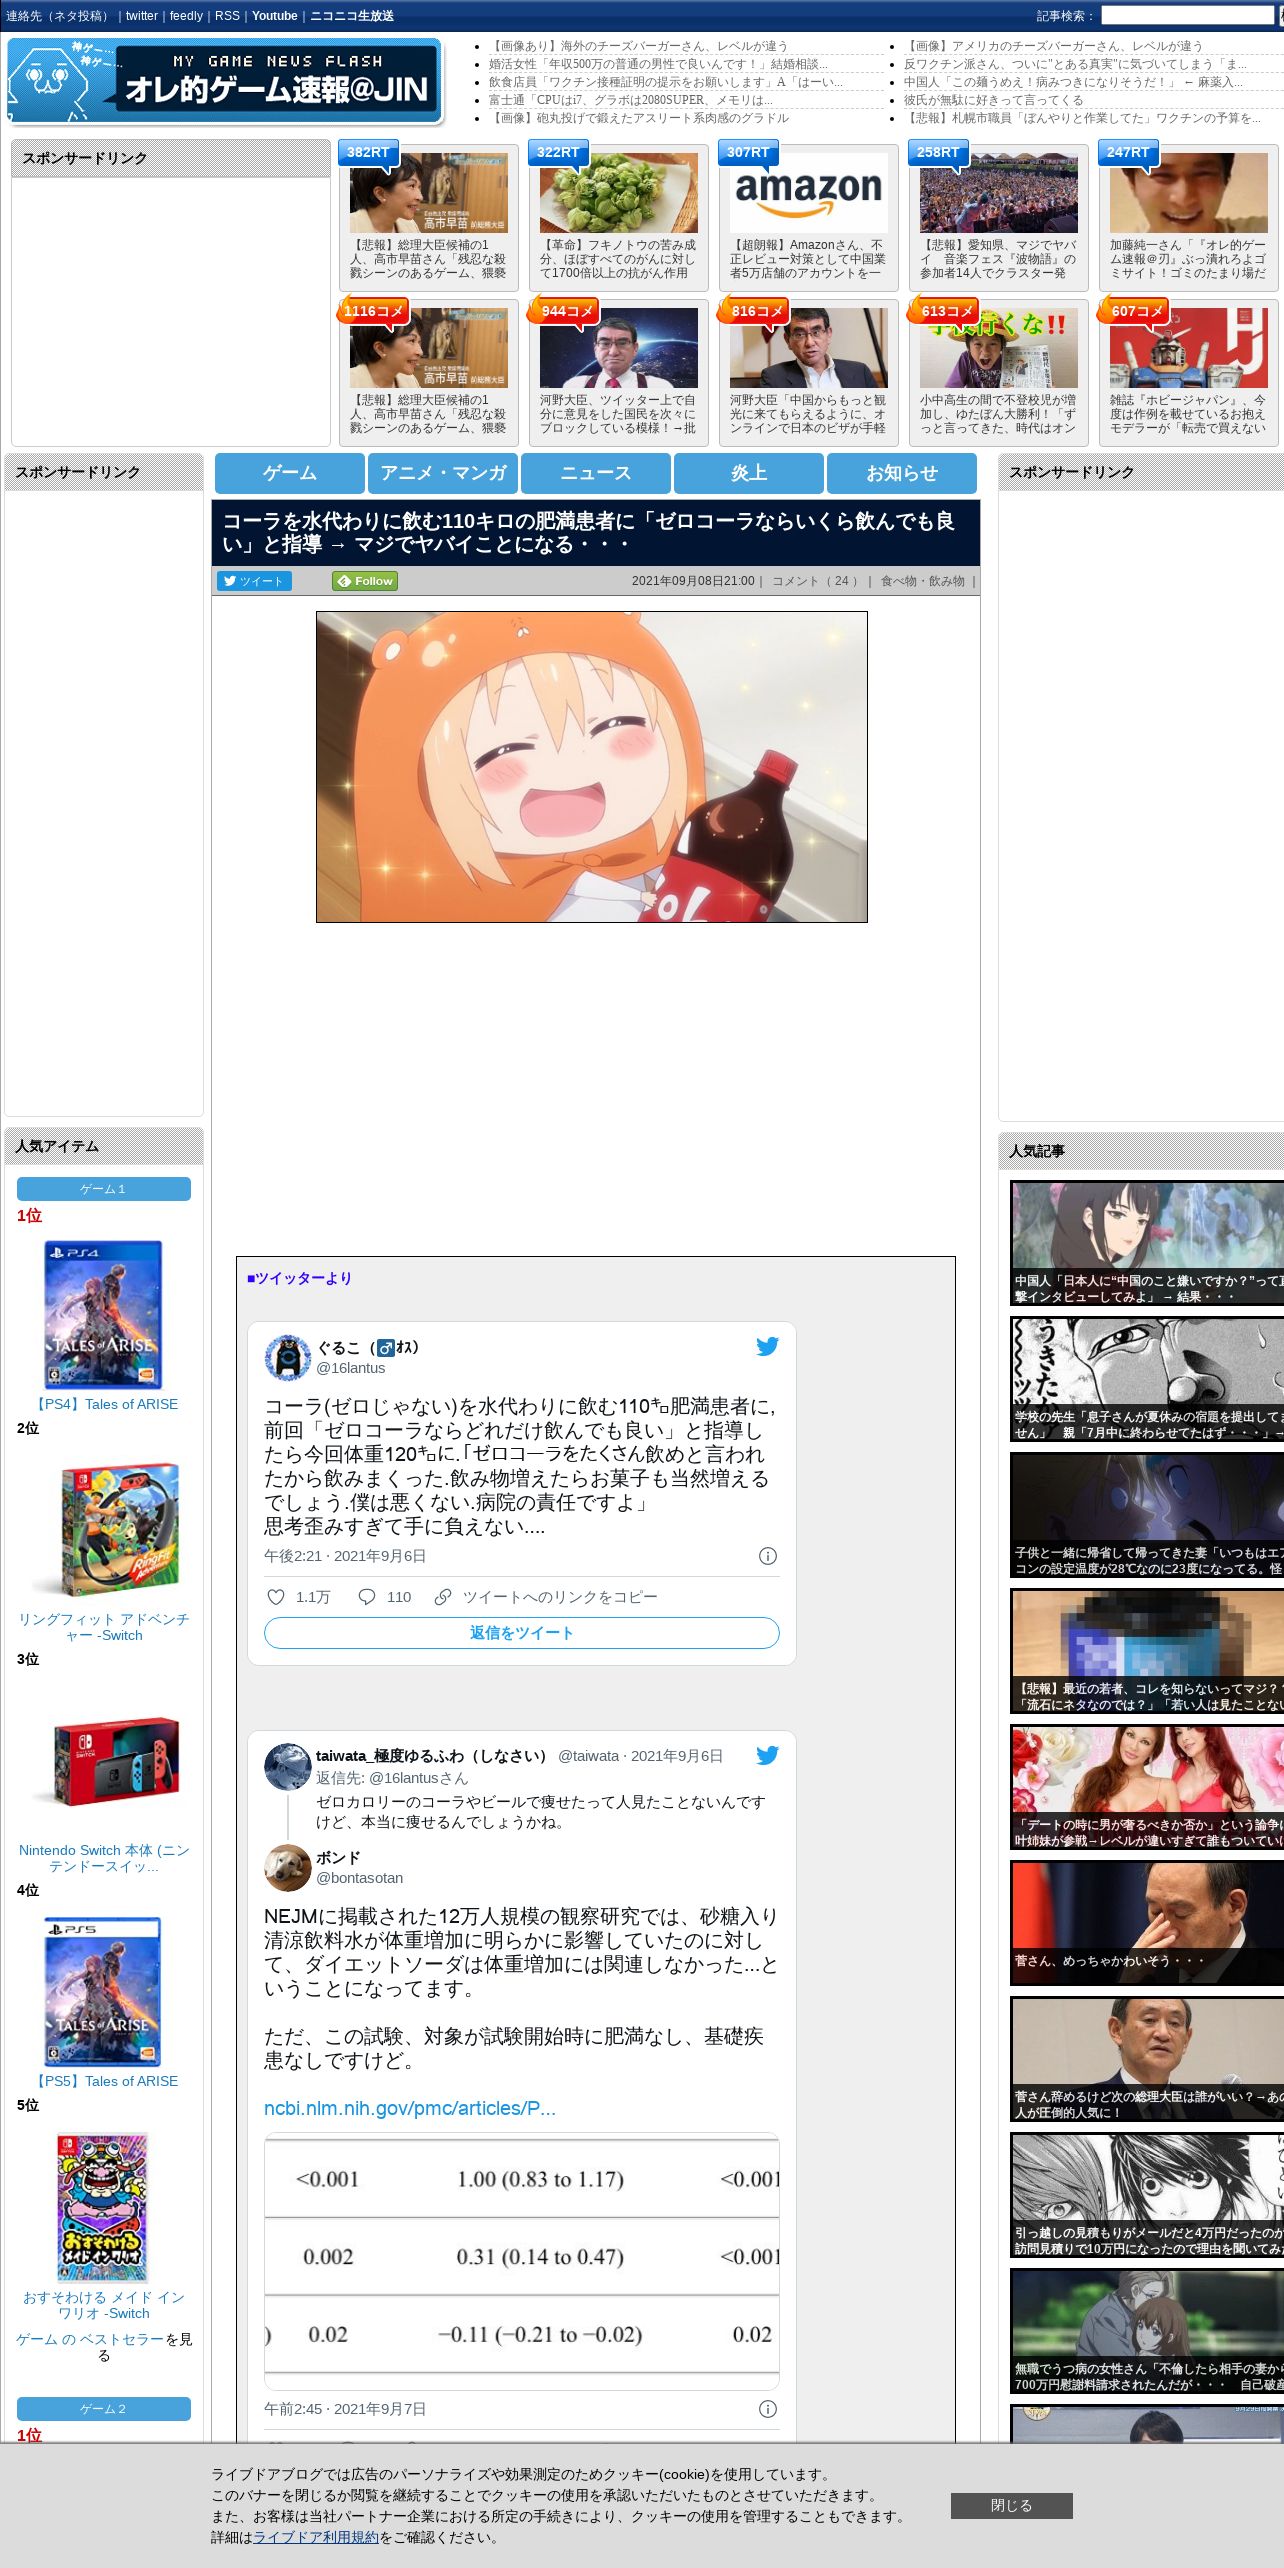Open the 【PS5】Tales of ARISE link

(x=104, y=2081)
